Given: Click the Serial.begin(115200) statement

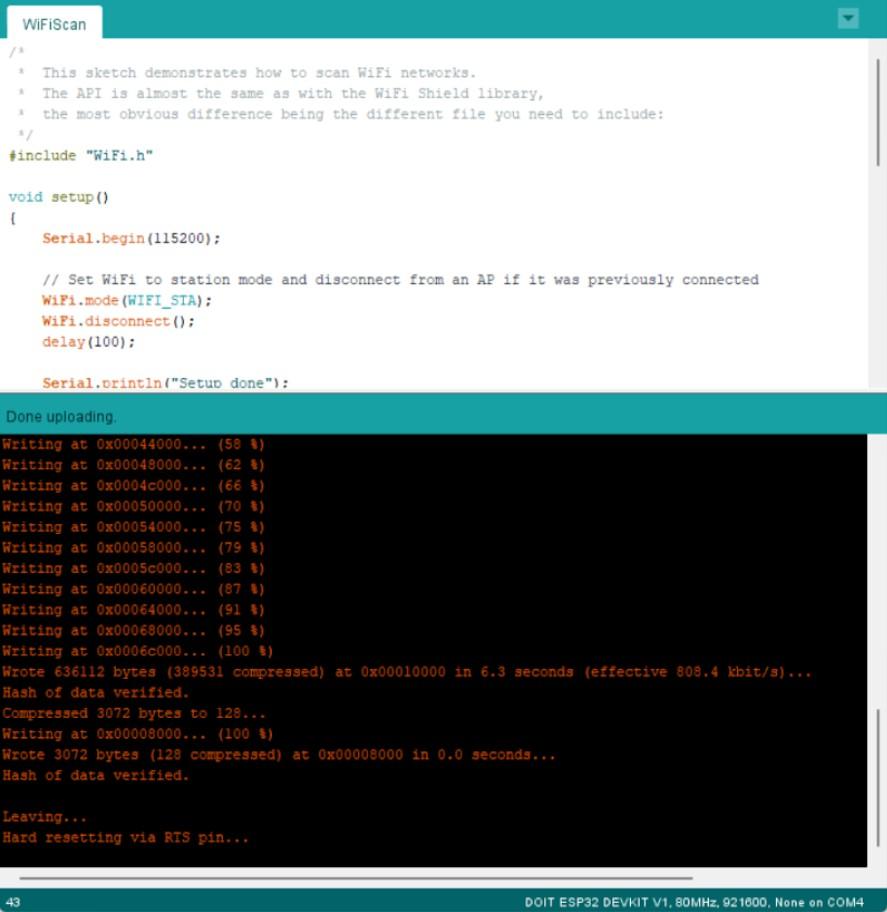Looking at the screenshot, I should tap(131, 238).
